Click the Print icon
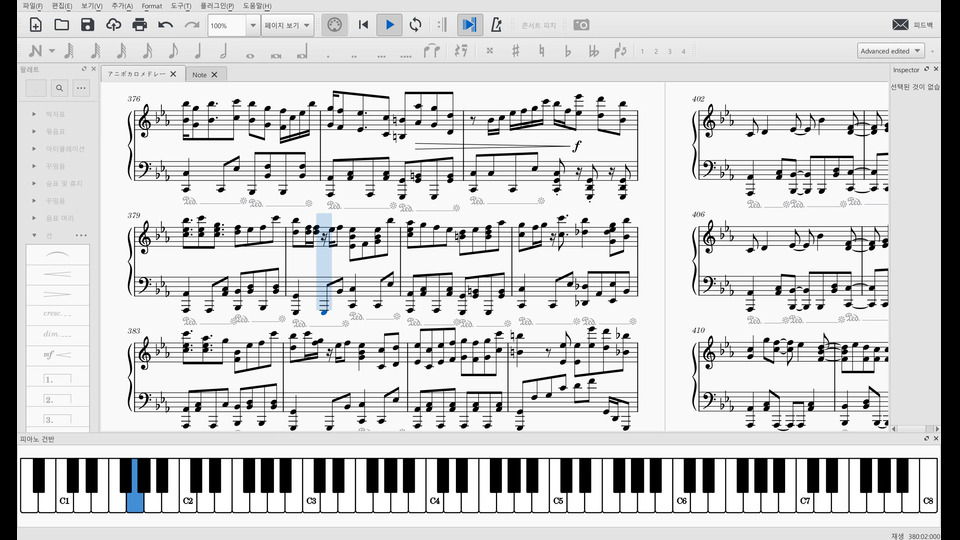Viewport: 960px width, 540px height. coord(140,24)
